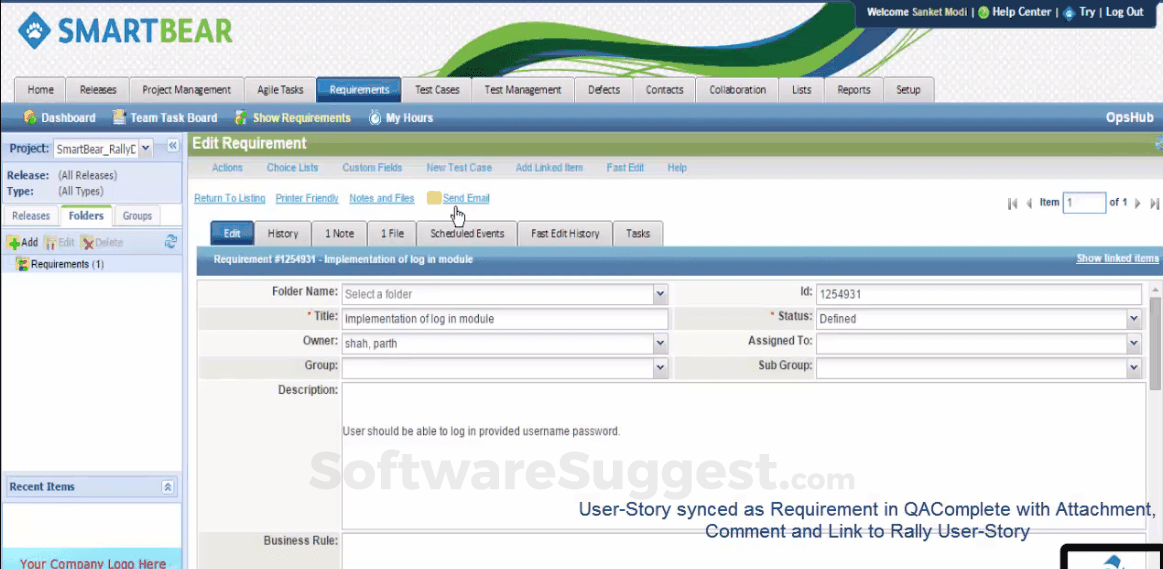Open the Lists tab
1163x569 pixels.
click(x=801, y=90)
